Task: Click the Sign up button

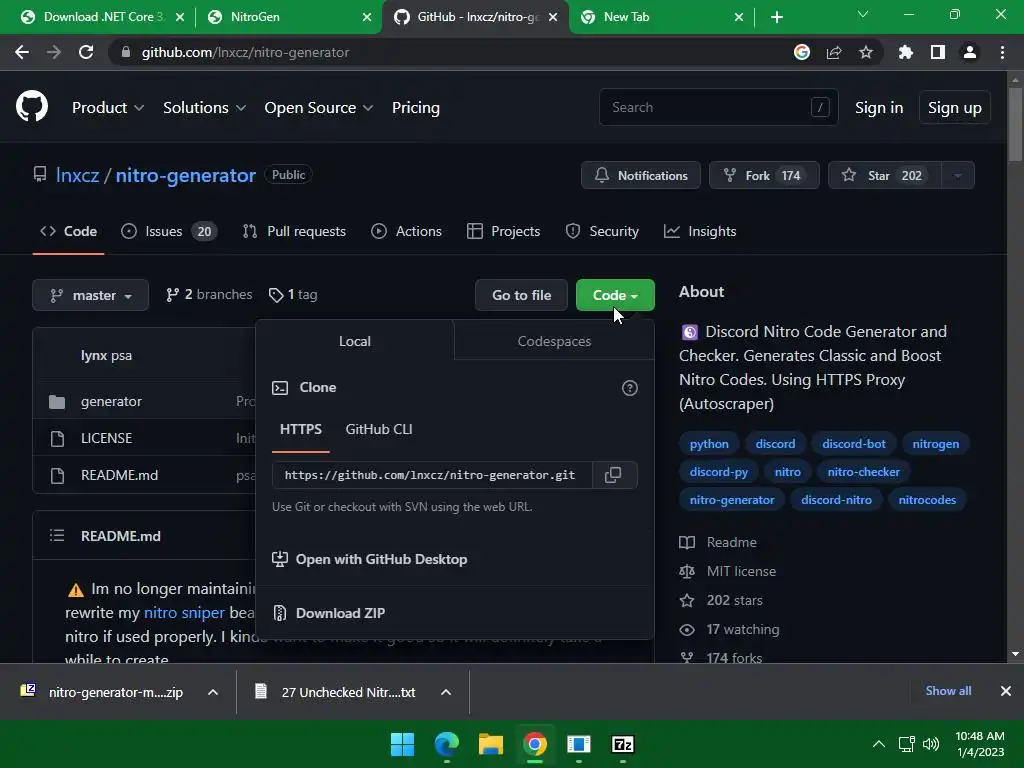Action: (955, 108)
